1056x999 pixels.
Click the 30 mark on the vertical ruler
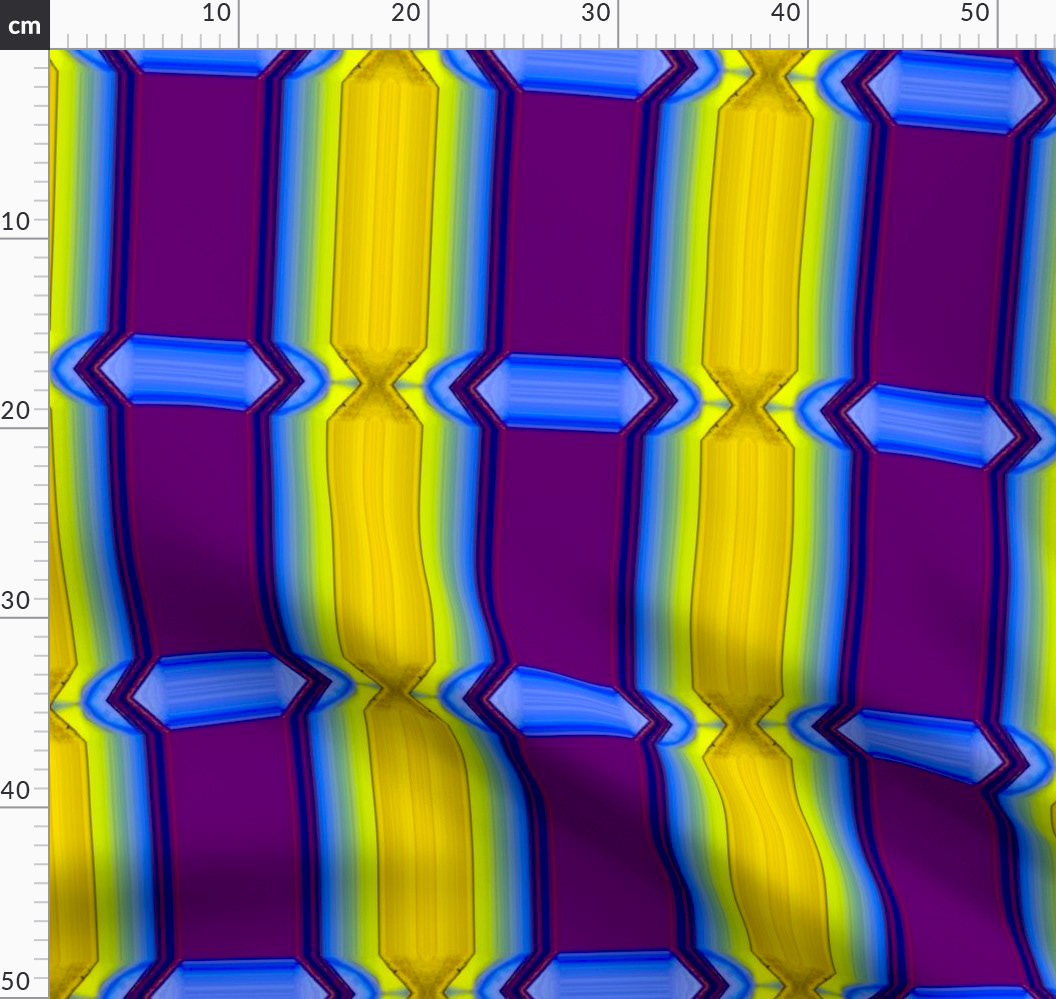(x=15, y=600)
